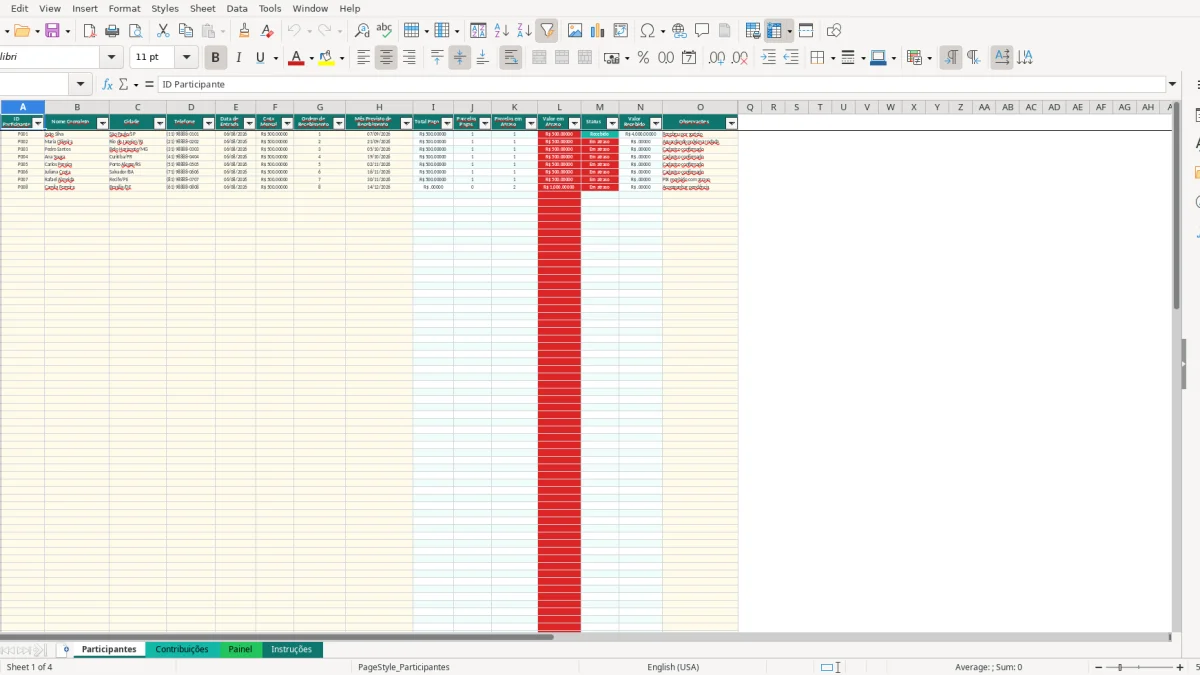Screen dimensions: 1200x675
Task: Toggle Left-to-Right paragraph direction
Action: click(951, 58)
